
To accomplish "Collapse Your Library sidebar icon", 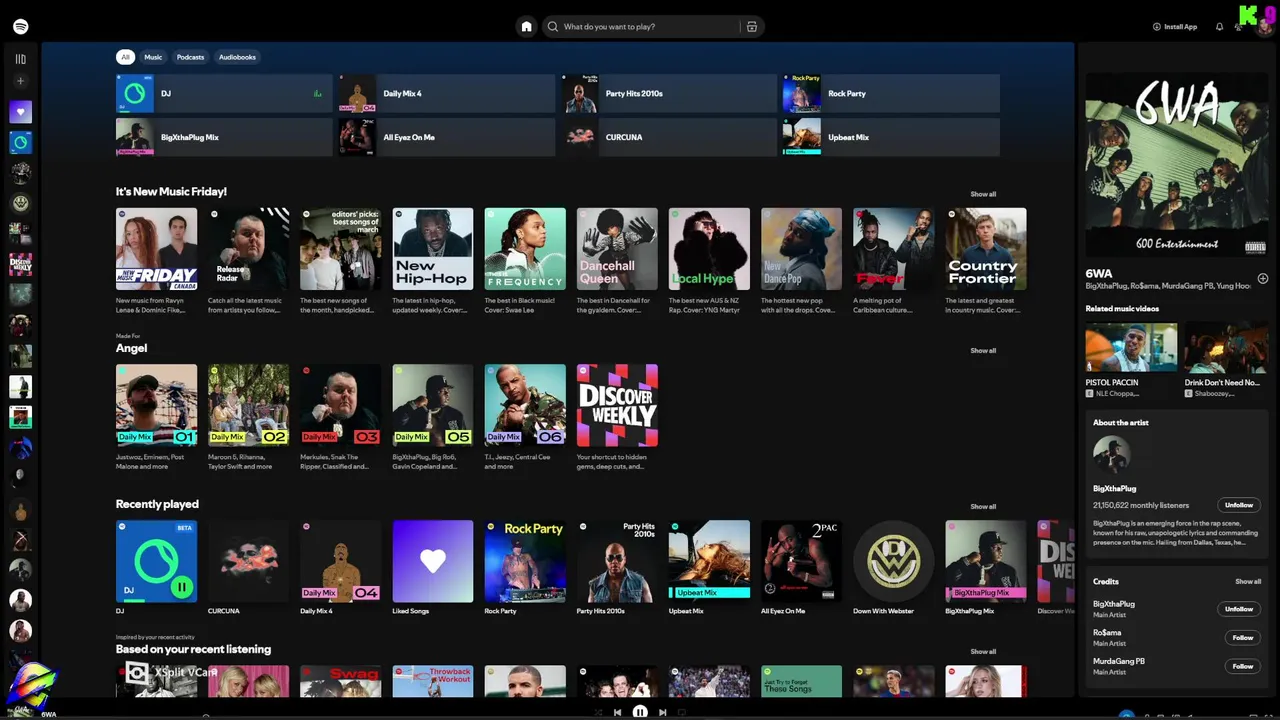I will pyautogui.click(x=20, y=59).
